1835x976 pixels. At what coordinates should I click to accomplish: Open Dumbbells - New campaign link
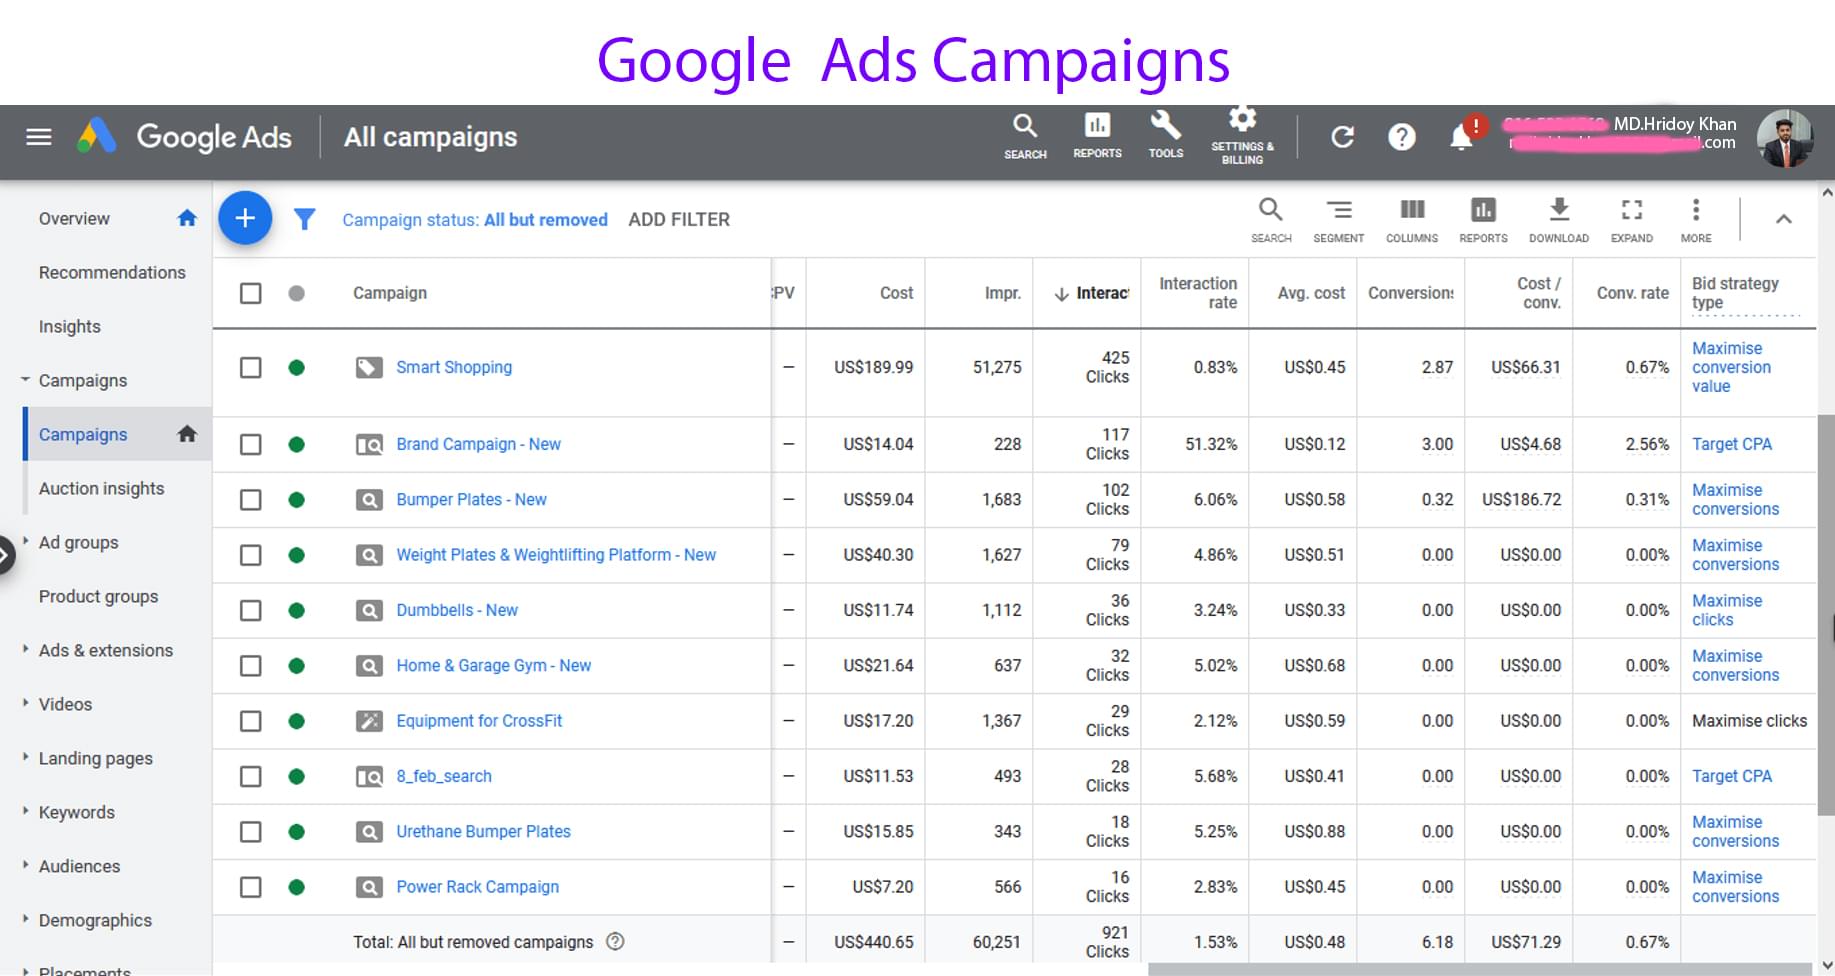[457, 610]
